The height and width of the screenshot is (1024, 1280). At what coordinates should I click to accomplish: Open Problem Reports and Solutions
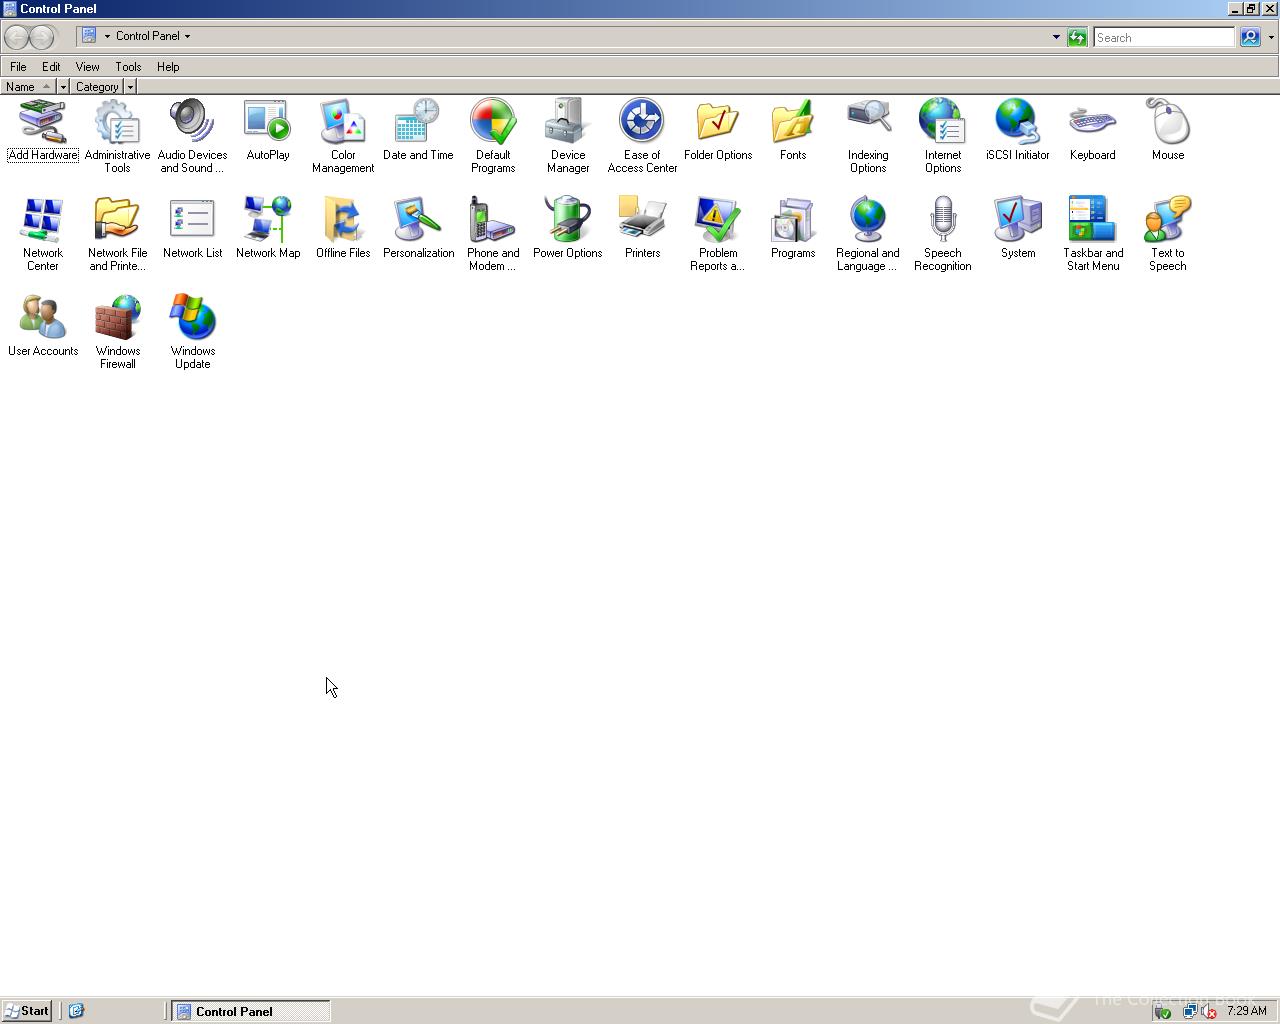tap(718, 234)
